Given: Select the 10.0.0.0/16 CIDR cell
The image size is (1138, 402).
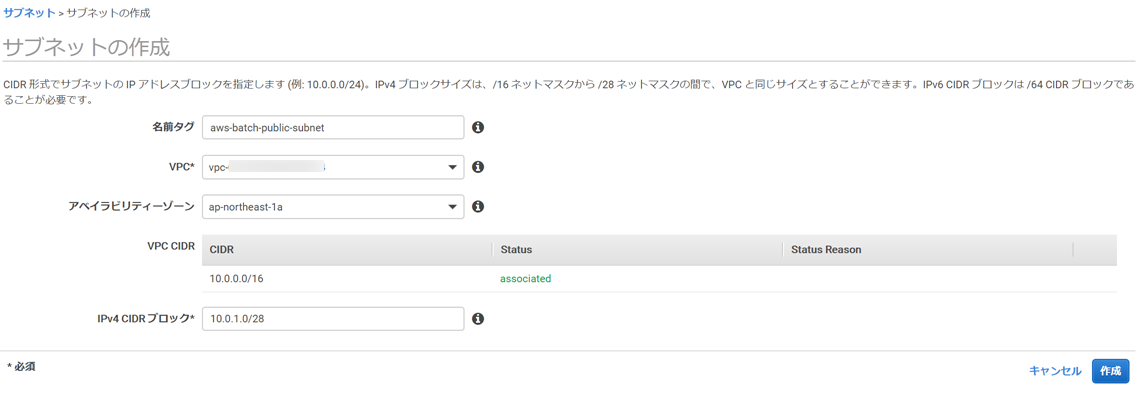Looking at the screenshot, I should tap(237, 279).
